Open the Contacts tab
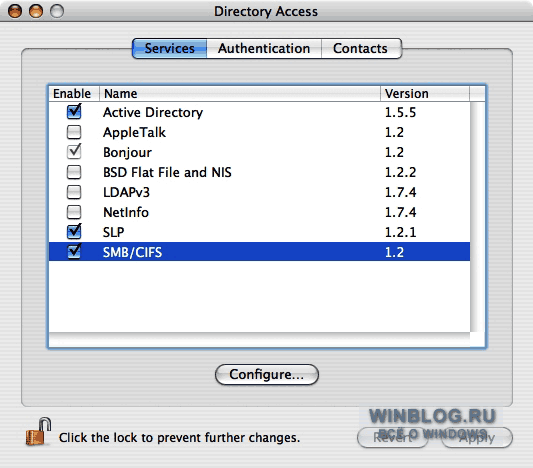Image resolution: width=533 pixels, height=468 pixels. [x=361, y=48]
